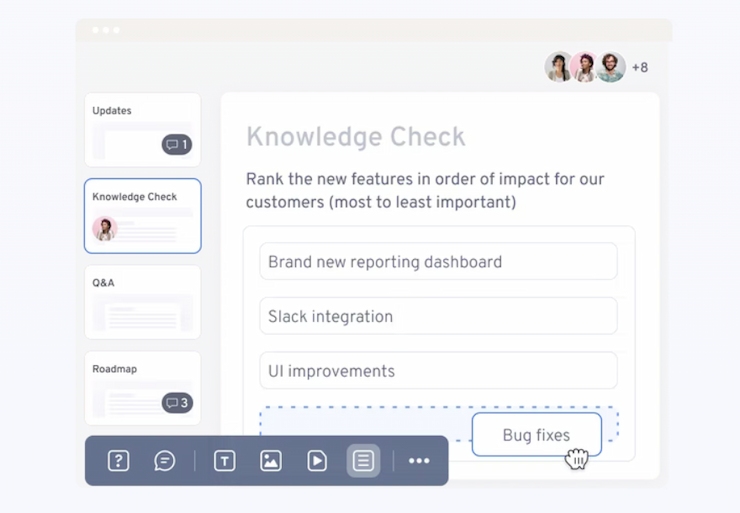The width and height of the screenshot is (740, 513).
Task: Select the Knowledge Check slide thumbnail
Action: pos(143,216)
